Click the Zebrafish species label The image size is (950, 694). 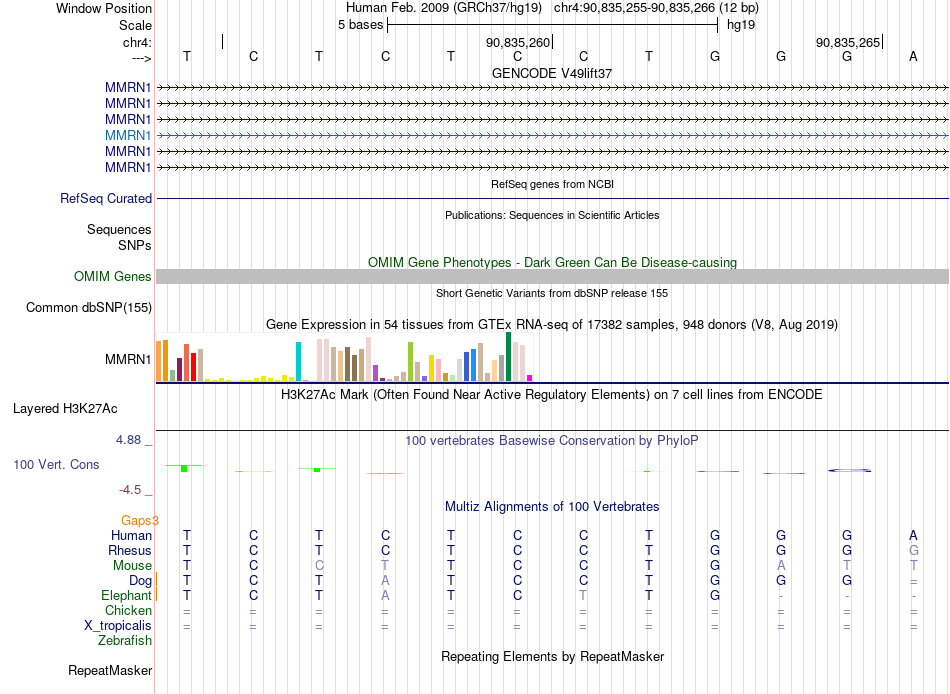[125, 640]
